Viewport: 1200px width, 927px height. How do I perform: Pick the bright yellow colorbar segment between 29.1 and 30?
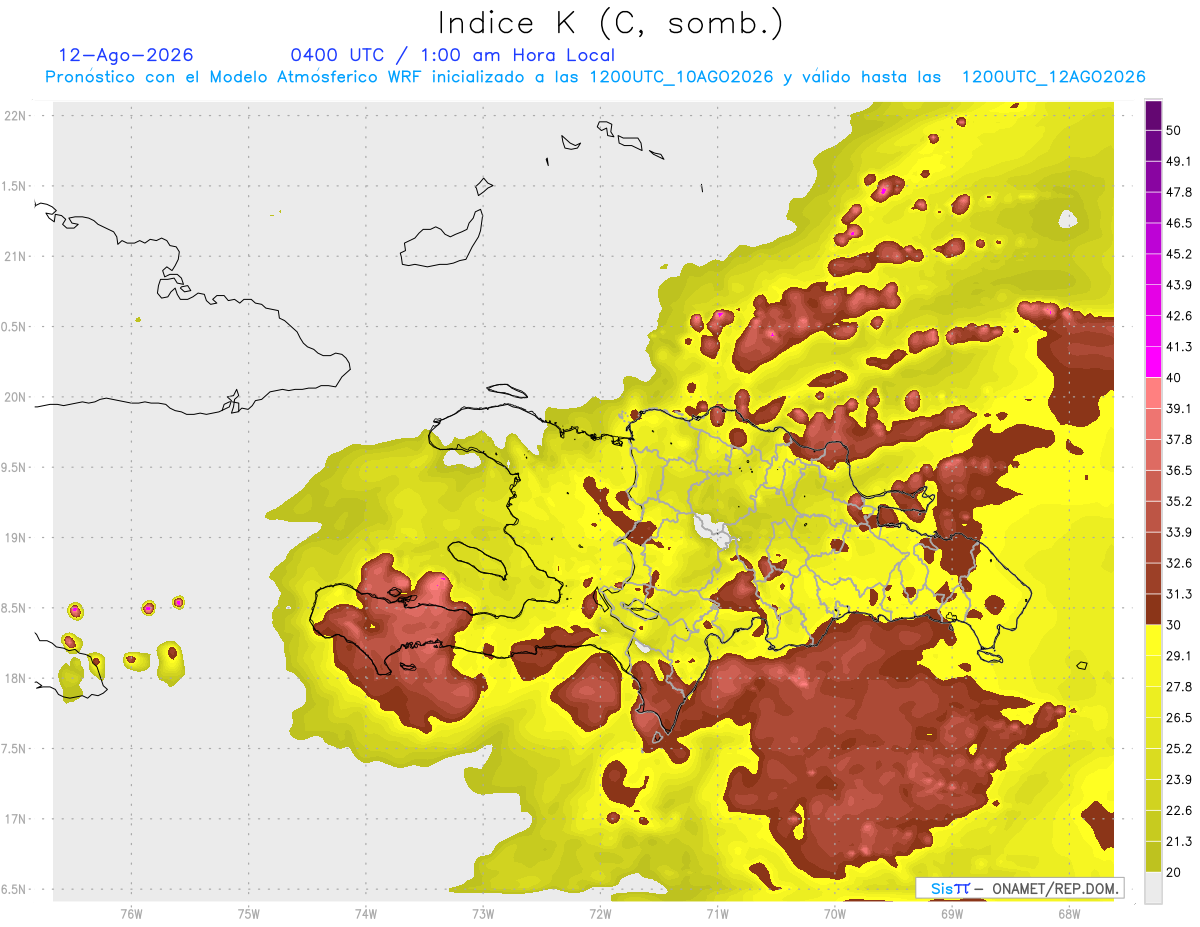tap(1153, 640)
